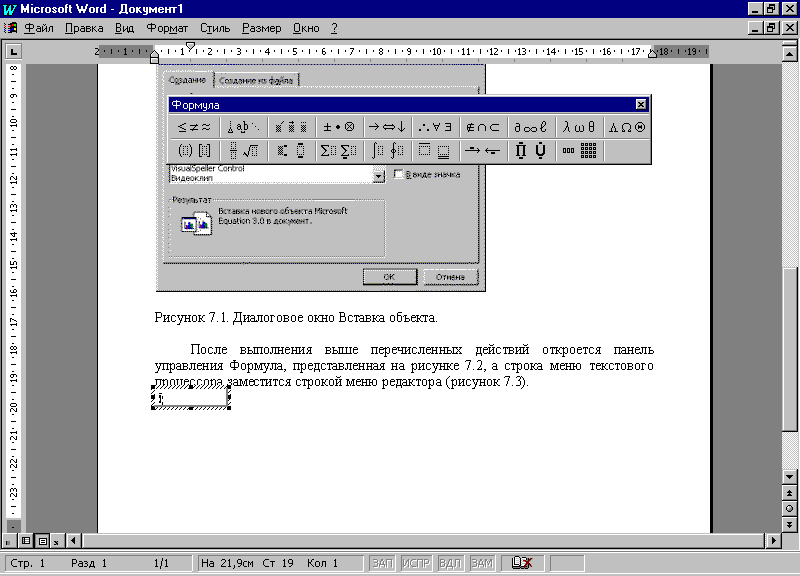Open the subscript and superscript templates palette
Viewport: 800px width, 576px height.
click(291, 151)
